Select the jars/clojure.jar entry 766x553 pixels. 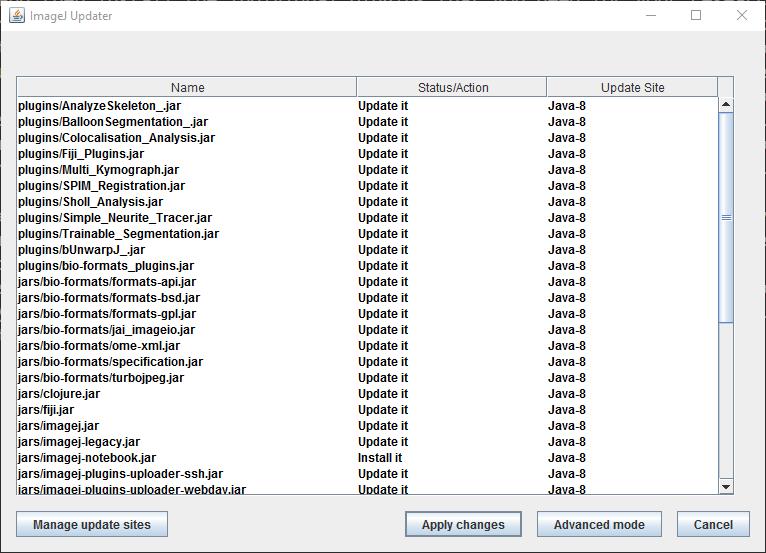59,394
